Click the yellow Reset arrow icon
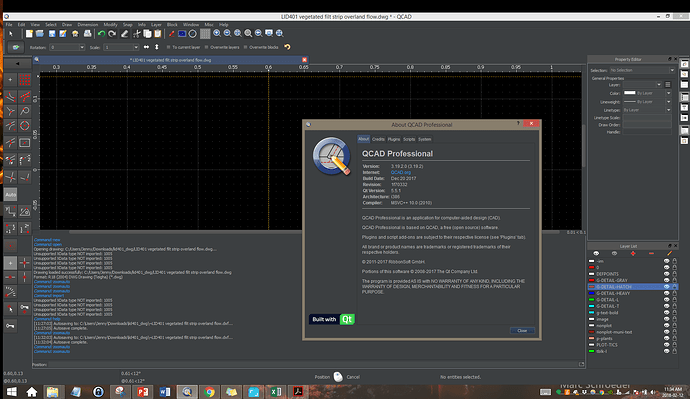Screen dimensions: 690x399 (x=287, y=47)
